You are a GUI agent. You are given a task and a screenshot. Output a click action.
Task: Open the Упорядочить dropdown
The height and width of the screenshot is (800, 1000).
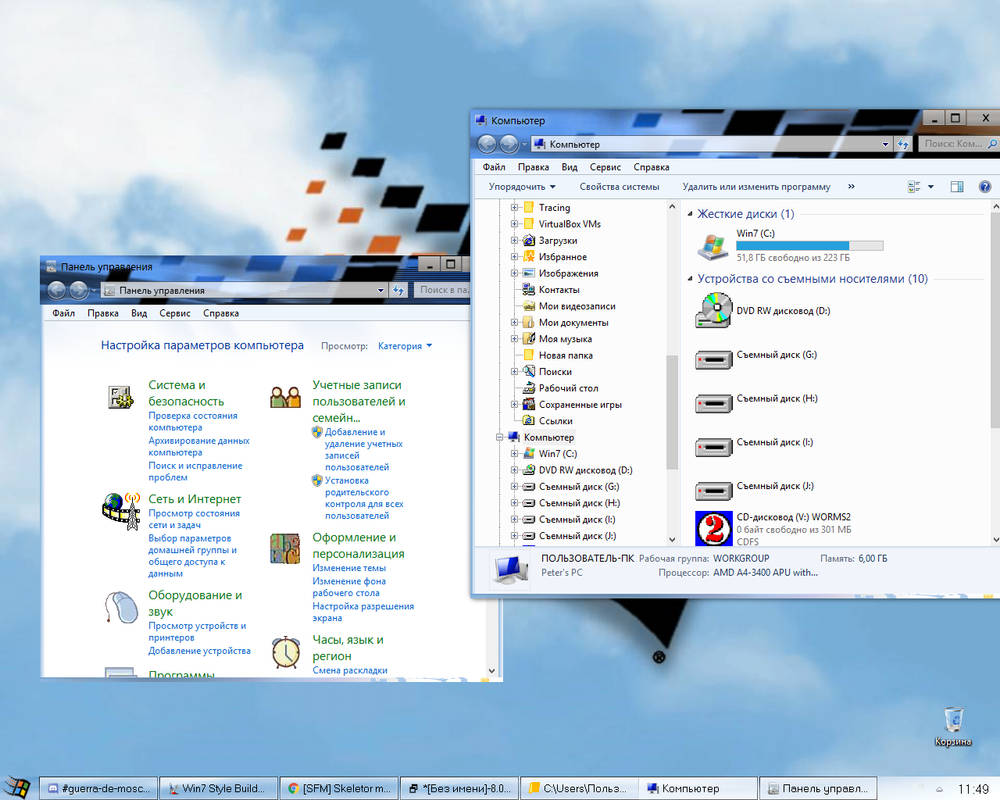click(520, 186)
